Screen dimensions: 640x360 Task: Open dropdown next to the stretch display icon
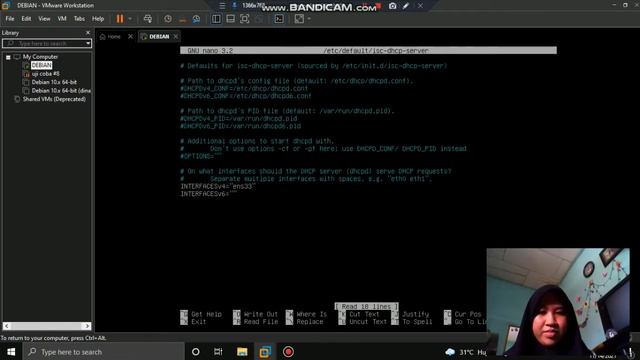(309, 19)
